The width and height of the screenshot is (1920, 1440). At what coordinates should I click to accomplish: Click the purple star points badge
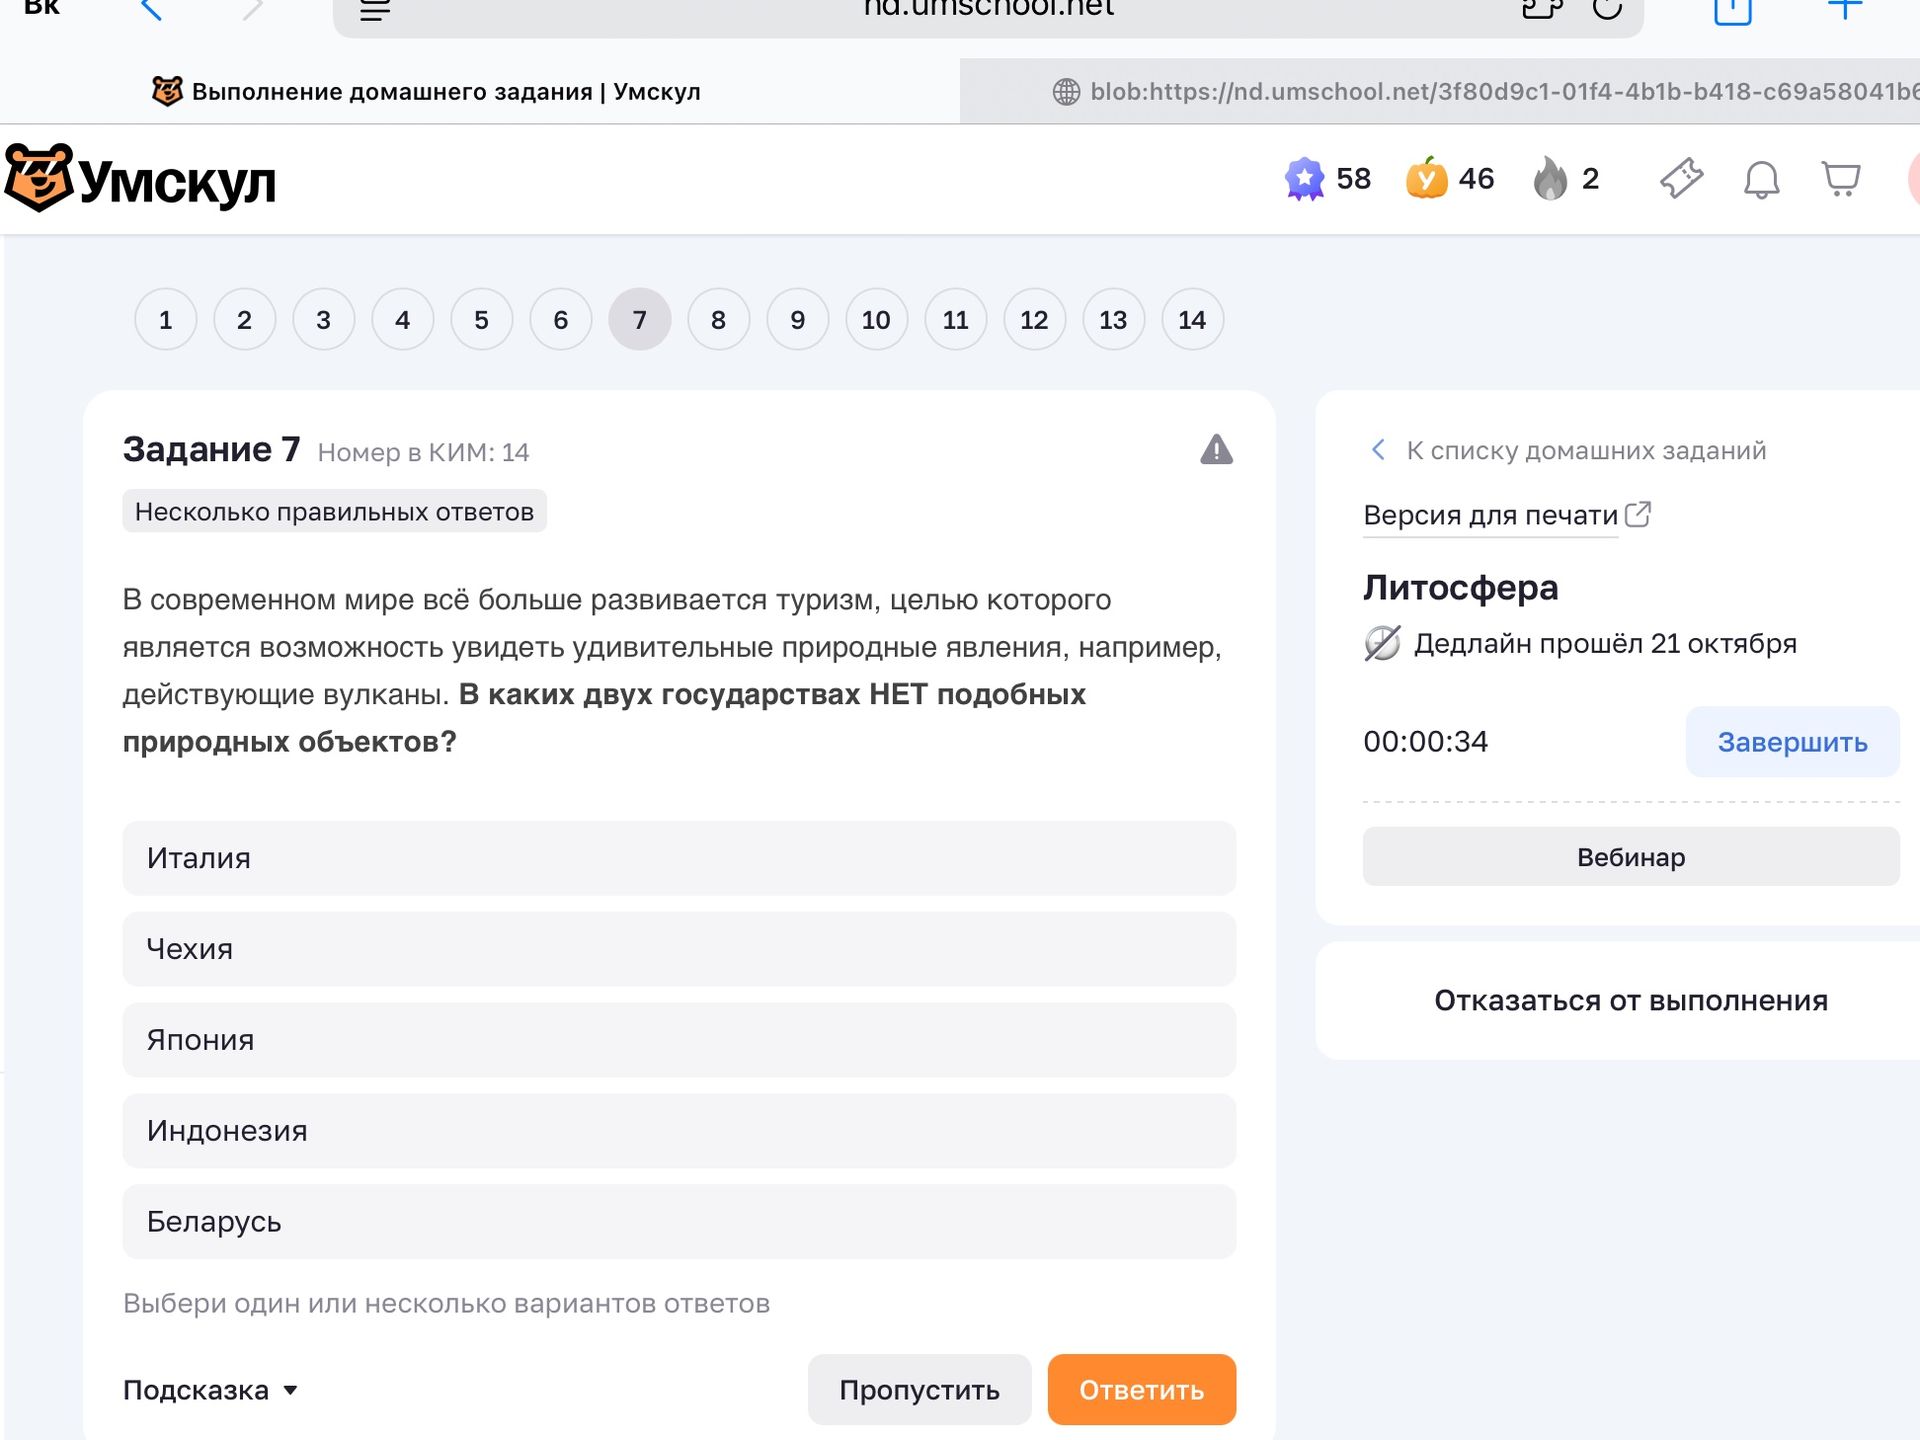click(x=1304, y=179)
